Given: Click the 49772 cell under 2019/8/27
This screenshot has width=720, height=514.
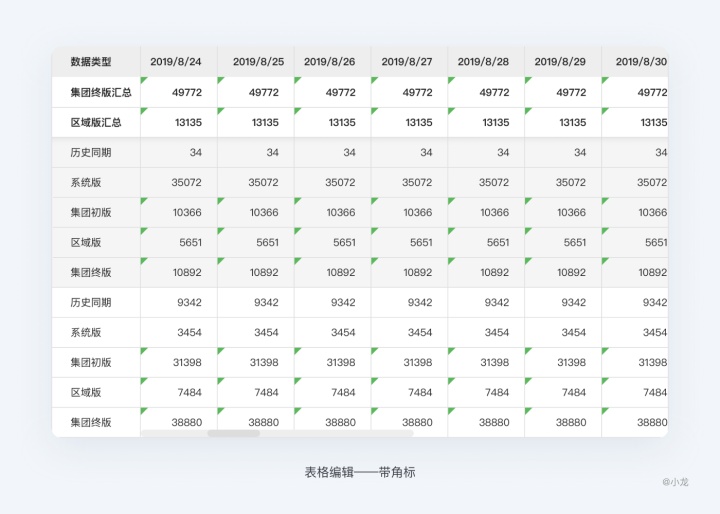Looking at the screenshot, I should point(410,92).
